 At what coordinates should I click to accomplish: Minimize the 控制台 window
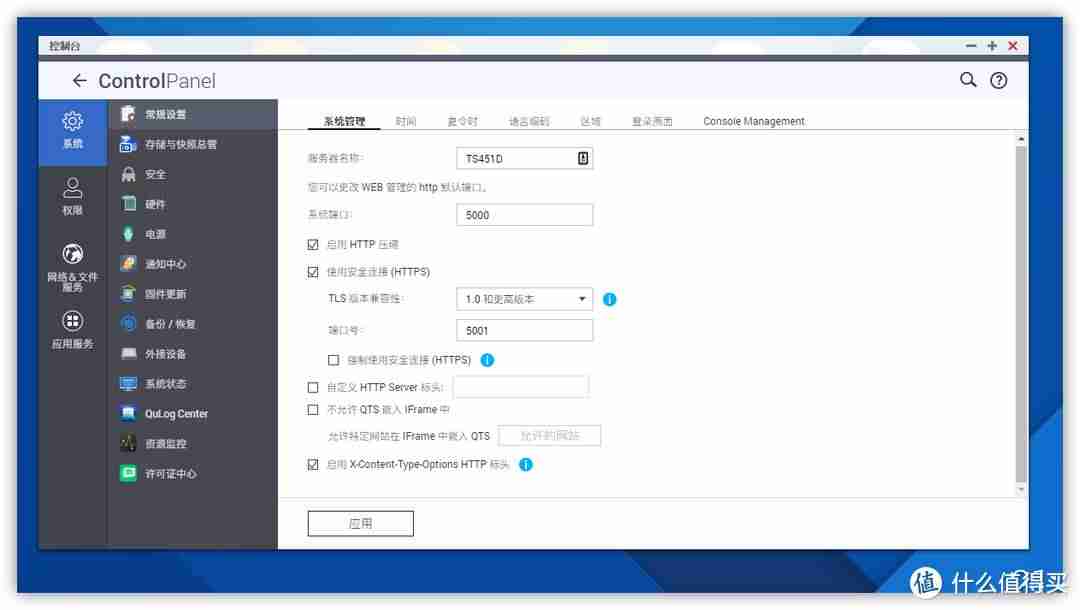[971, 46]
